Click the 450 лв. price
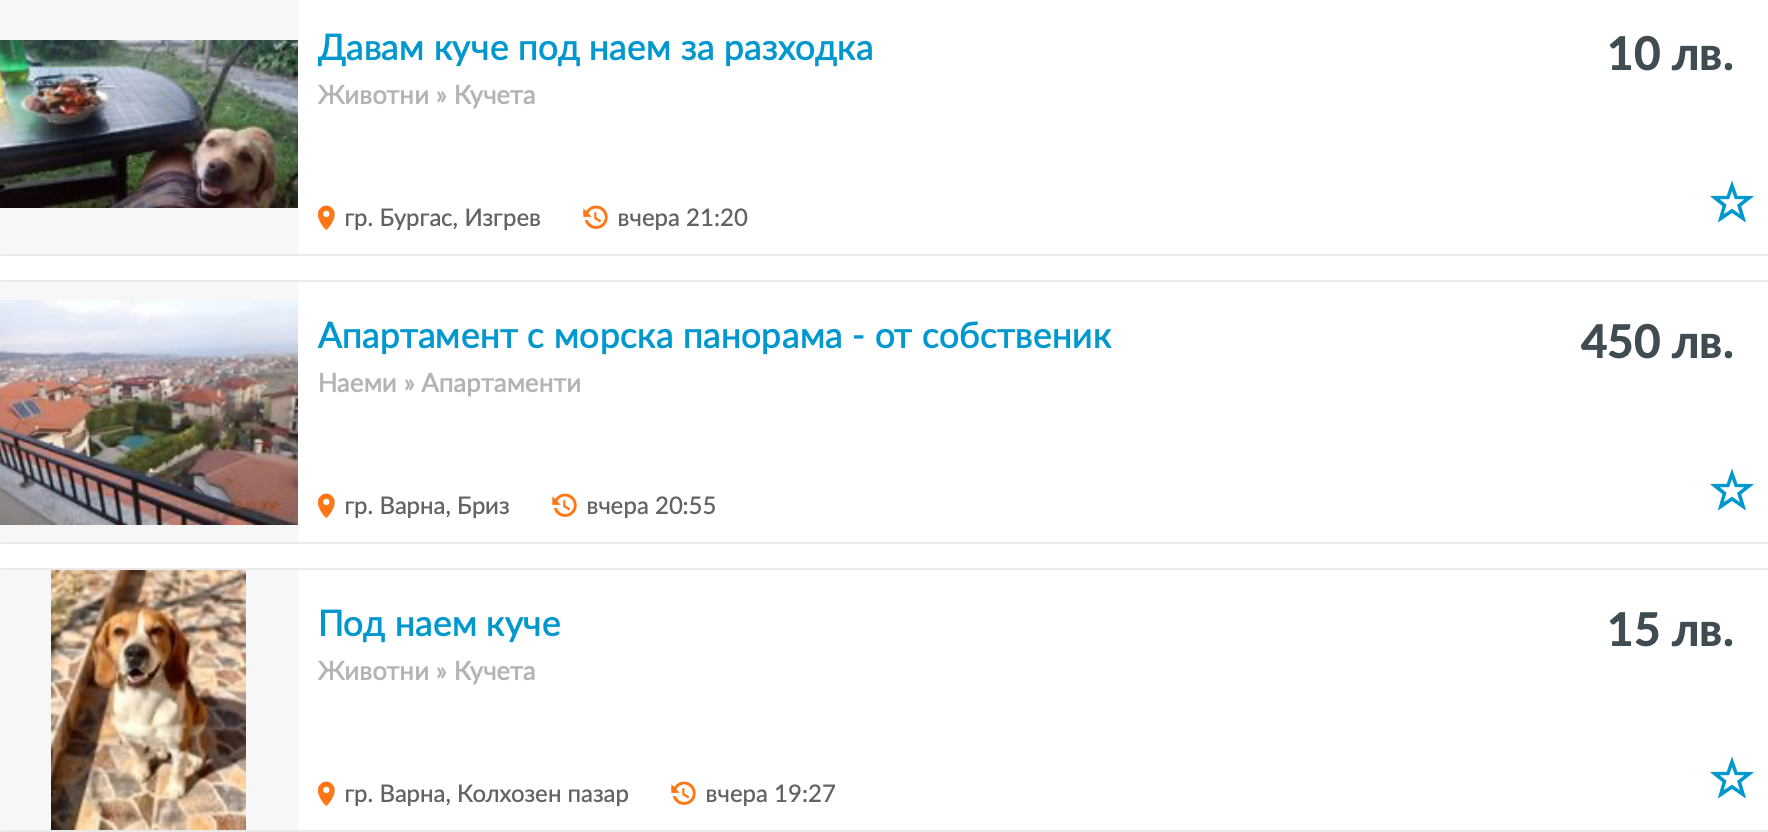The height and width of the screenshot is (832, 1768). [1656, 342]
